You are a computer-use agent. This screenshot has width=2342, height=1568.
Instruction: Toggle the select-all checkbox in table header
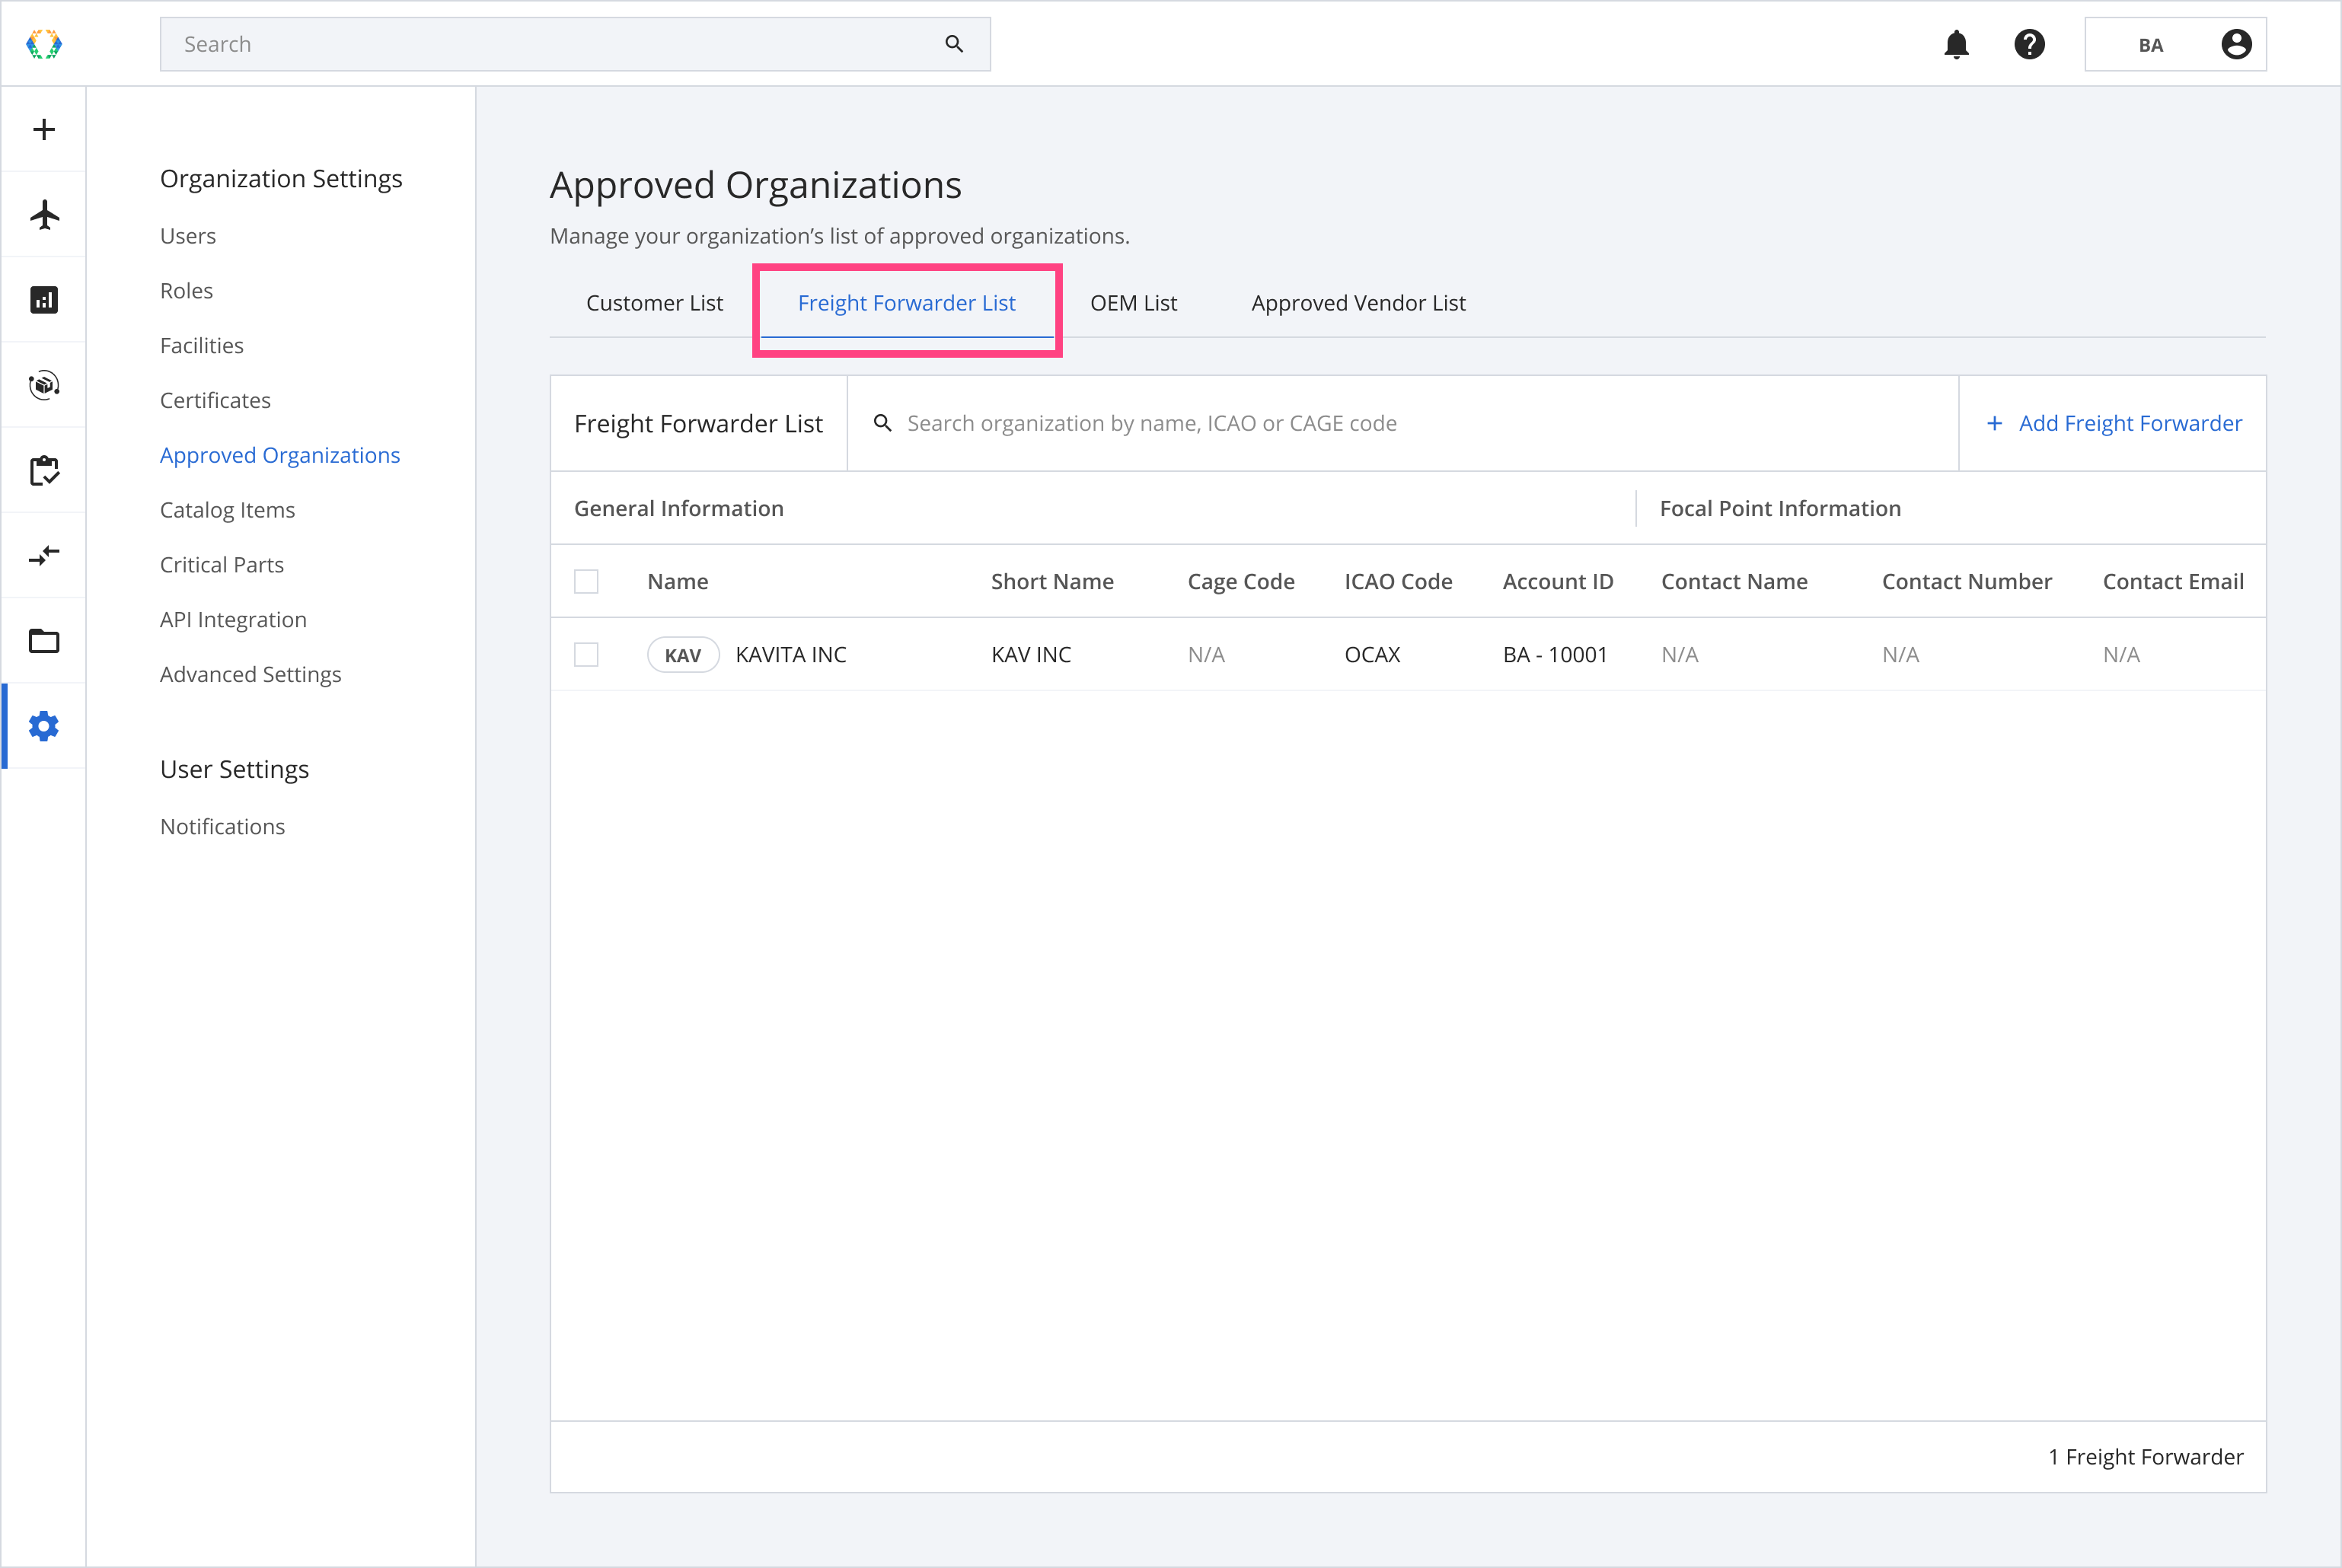(586, 581)
